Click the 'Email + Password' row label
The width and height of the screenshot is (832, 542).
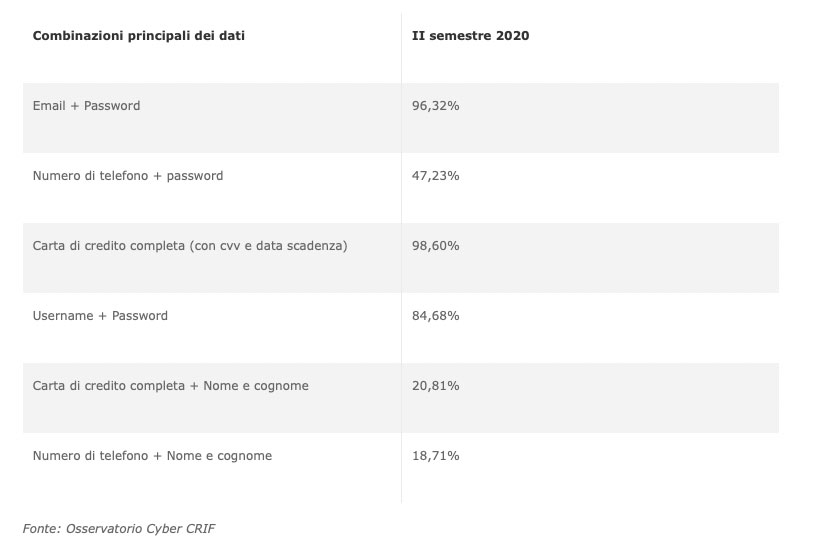tap(87, 106)
